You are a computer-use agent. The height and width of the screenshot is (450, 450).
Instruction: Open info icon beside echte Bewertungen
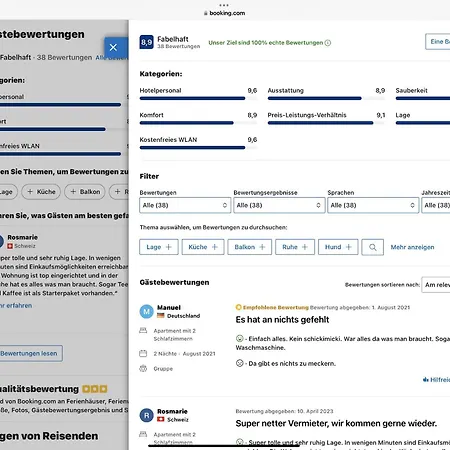pos(328,43)
